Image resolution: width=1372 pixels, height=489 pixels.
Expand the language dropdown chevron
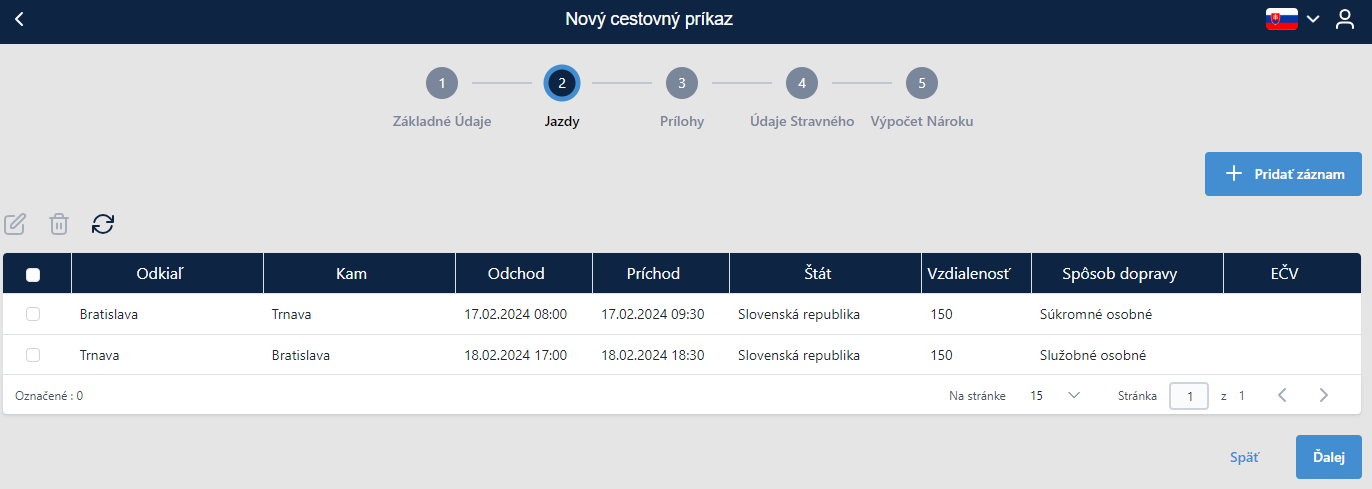tap(1313, 20)
